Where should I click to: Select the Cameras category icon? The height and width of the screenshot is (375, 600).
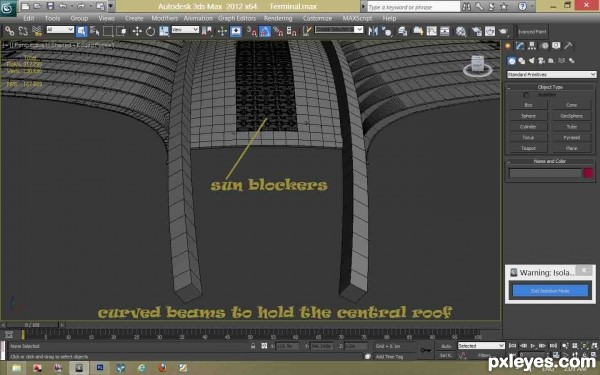541,60
